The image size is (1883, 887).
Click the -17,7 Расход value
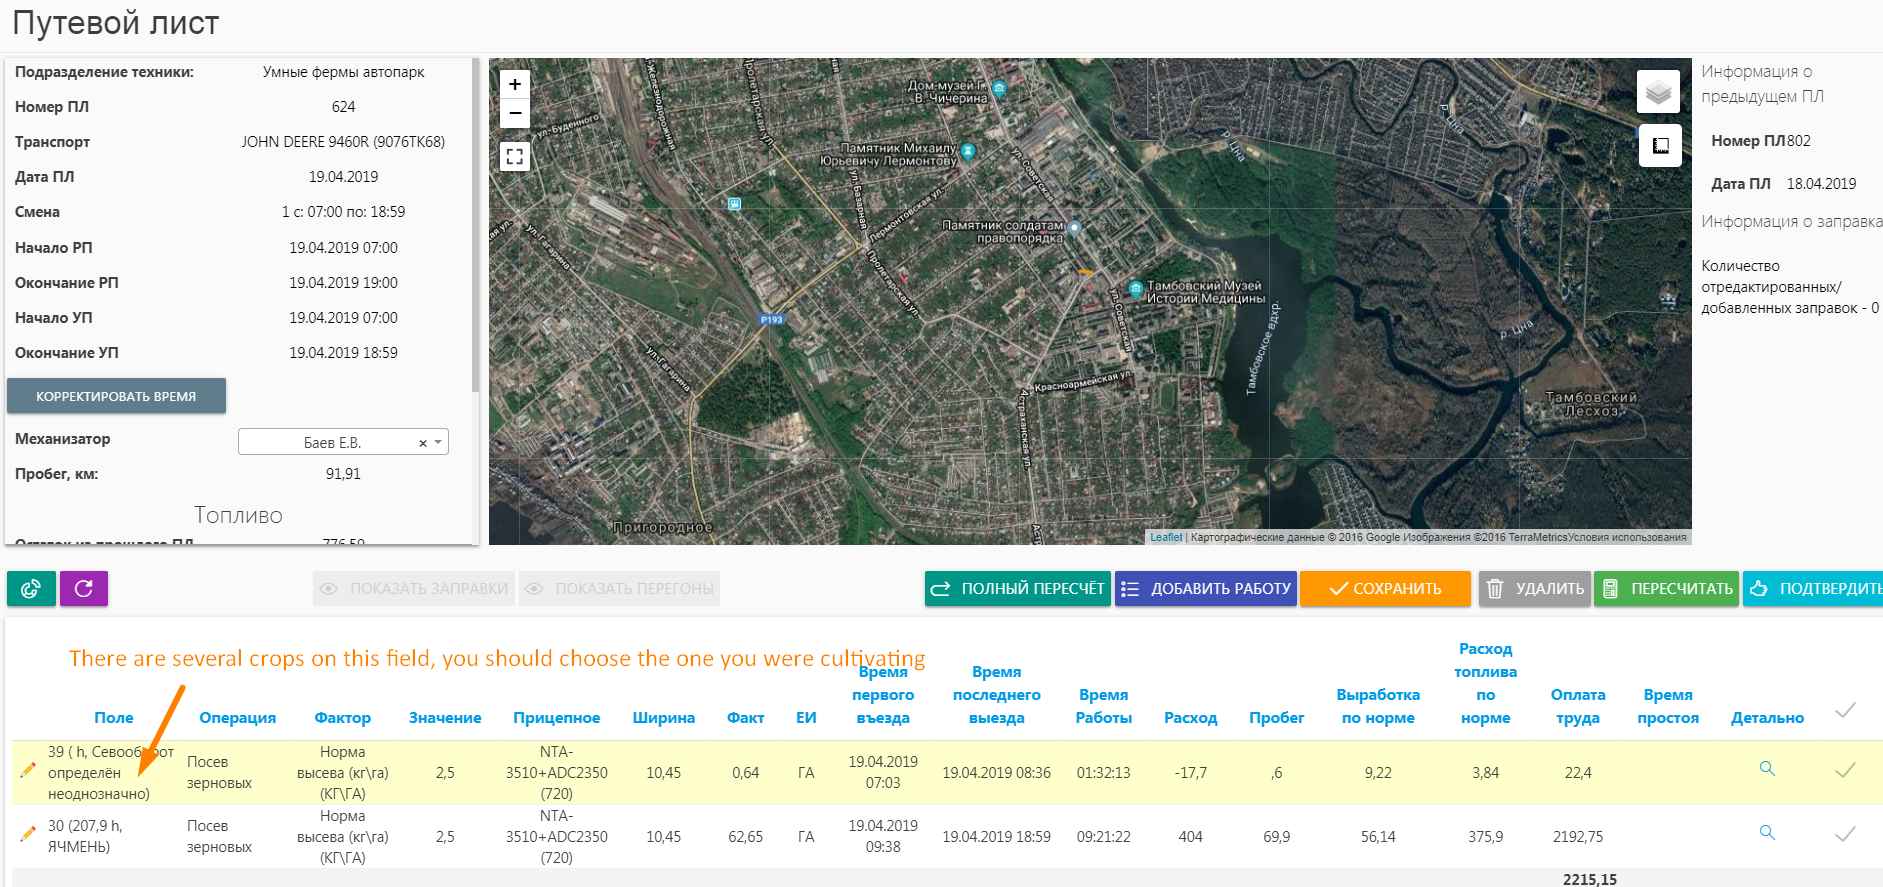coord(1191,773)
